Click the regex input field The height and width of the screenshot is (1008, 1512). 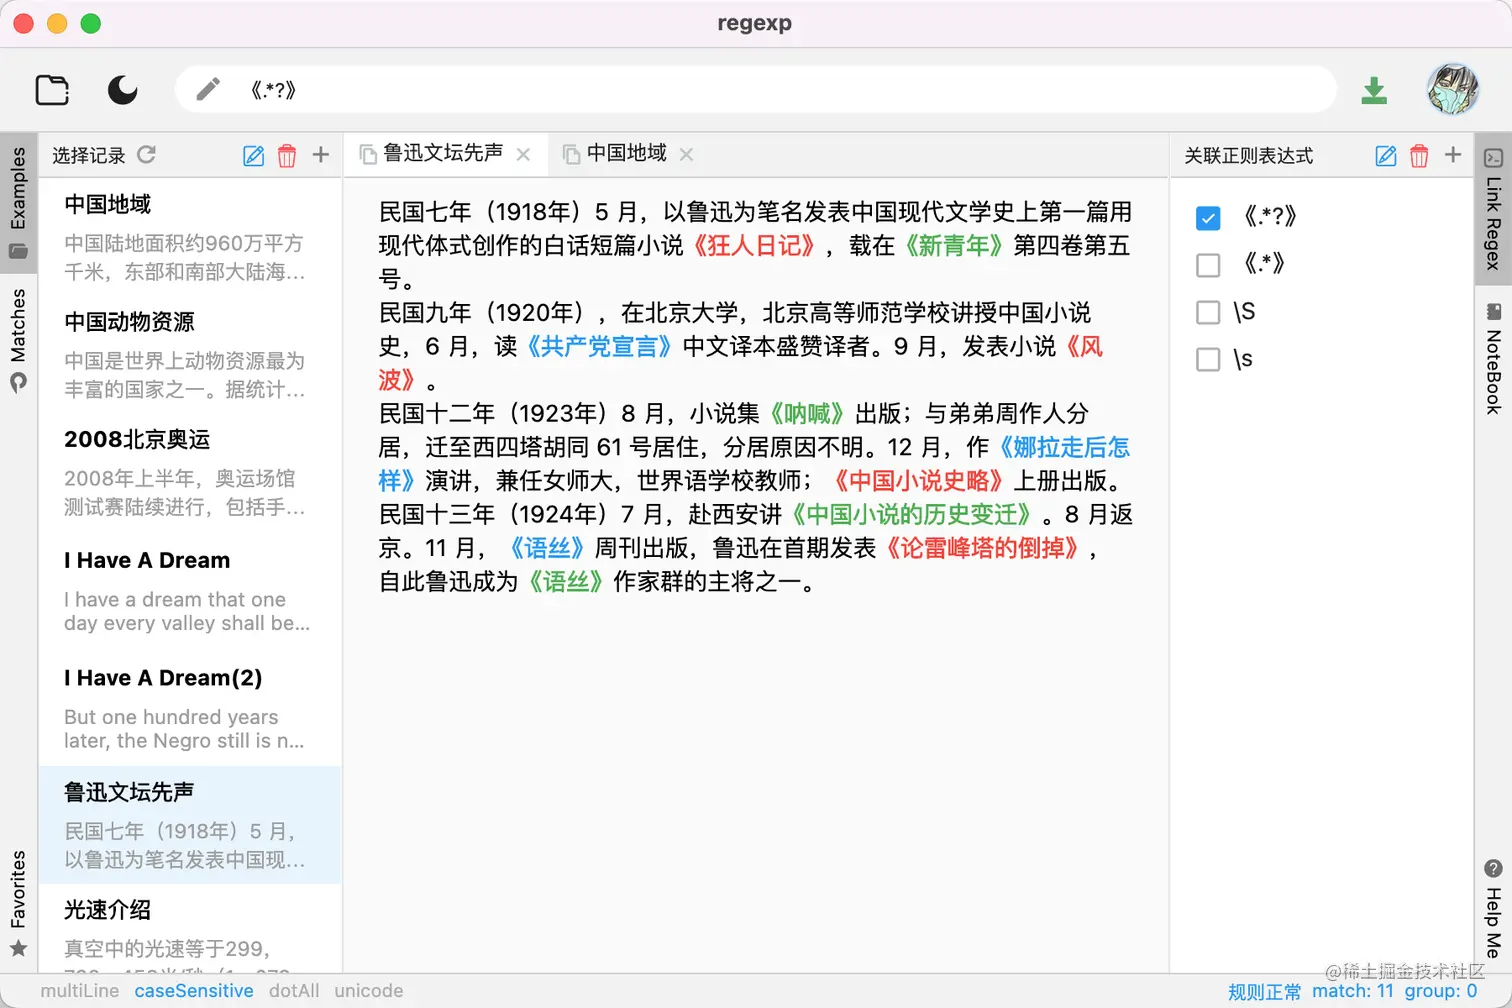point(755,90)
